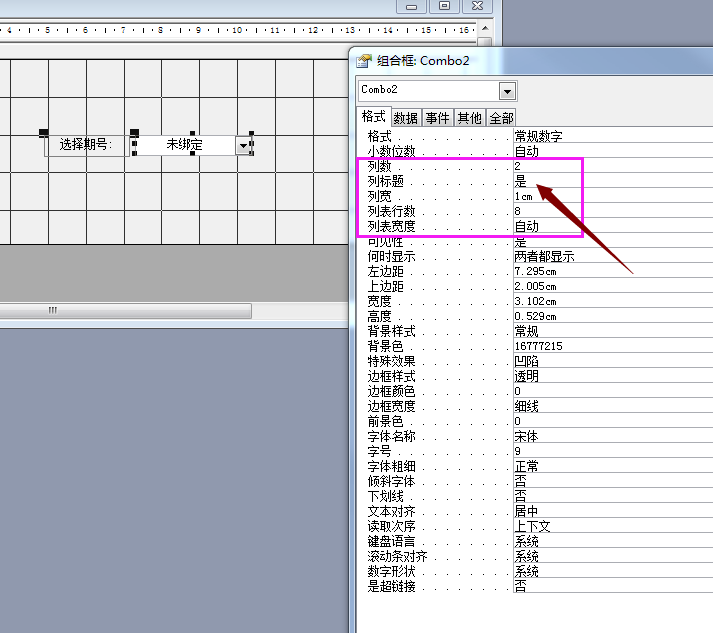Viewport: 713px width, 633px height.
Task: Edit the 滚动条对齐 value 系统
Action: point(613,556)
